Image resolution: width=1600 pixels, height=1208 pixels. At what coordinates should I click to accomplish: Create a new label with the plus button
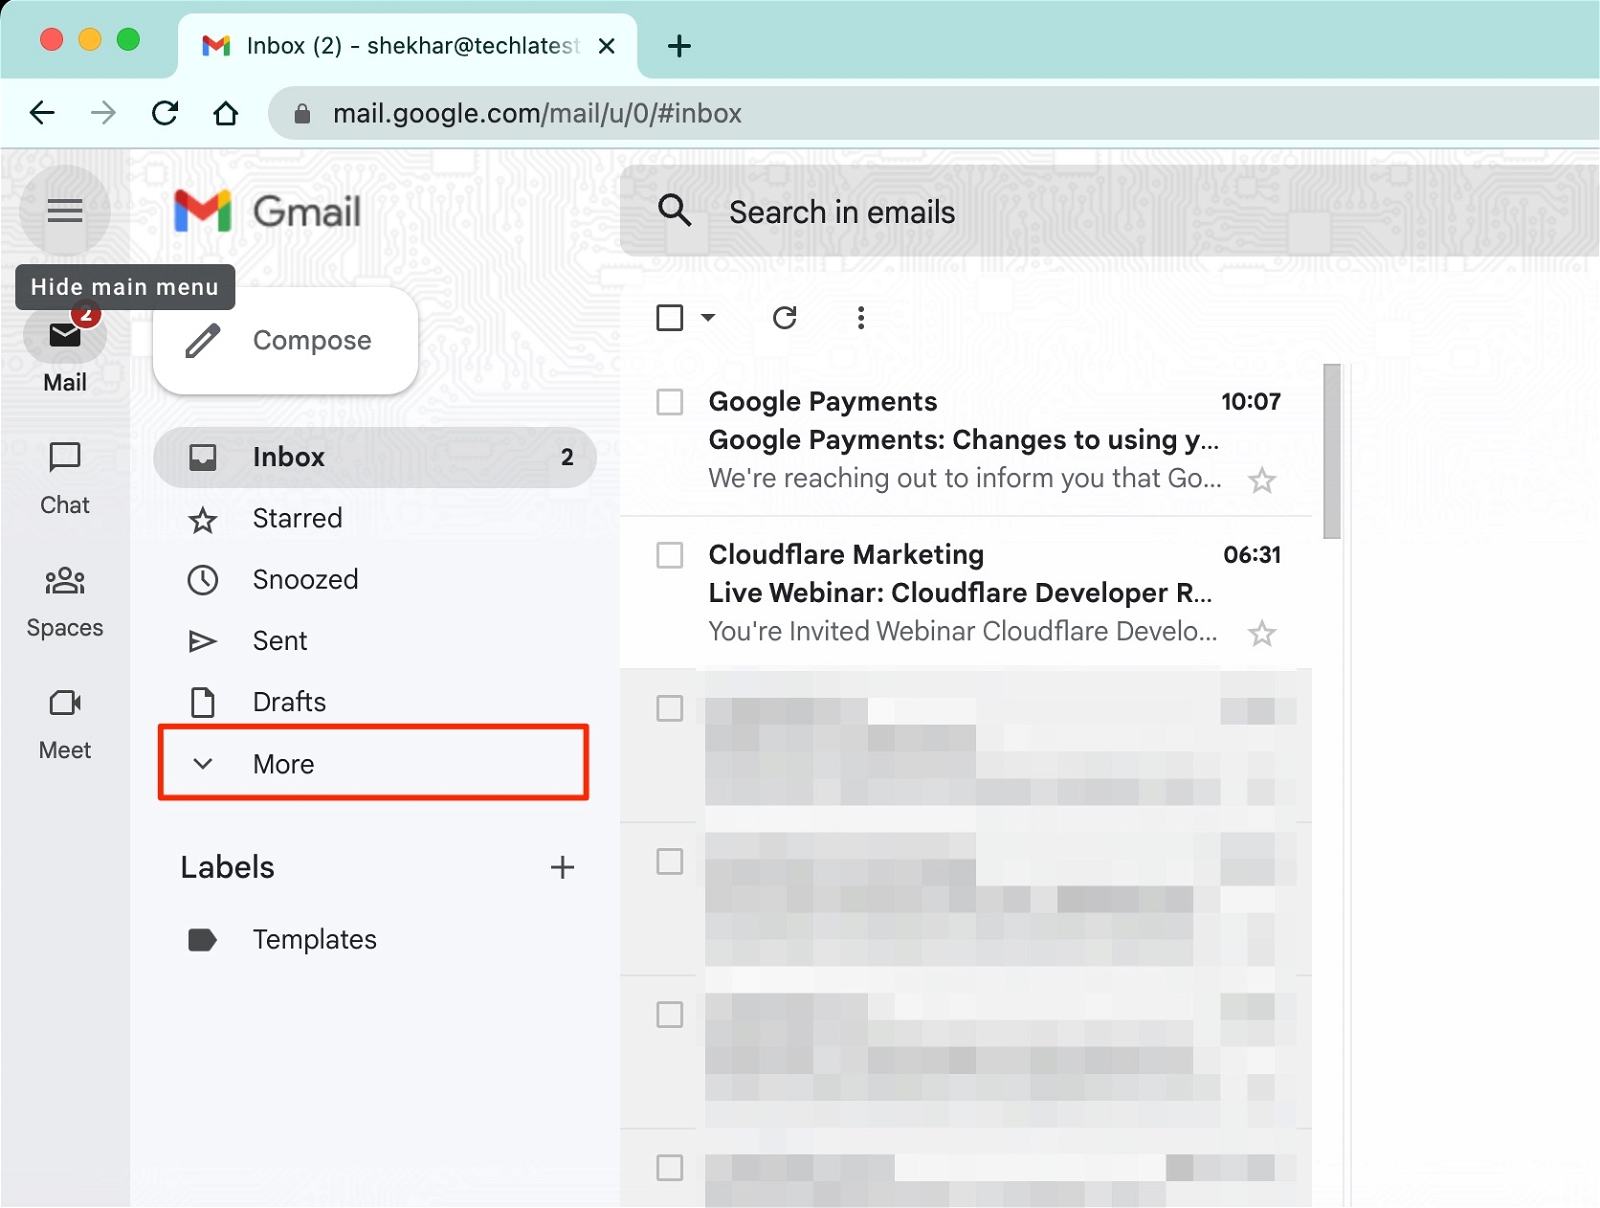click(x=563, y=867)
